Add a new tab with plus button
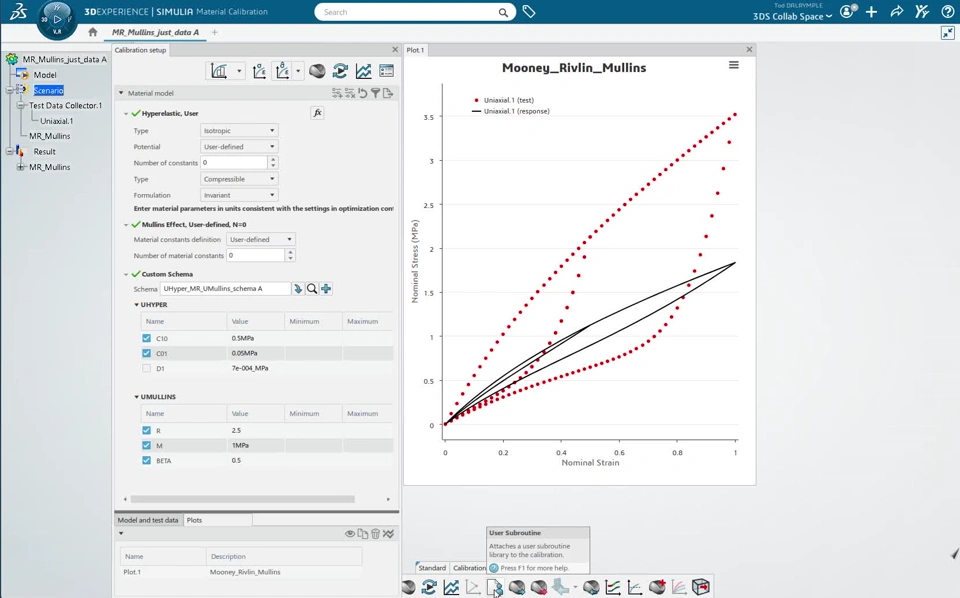 coord(214,32)
